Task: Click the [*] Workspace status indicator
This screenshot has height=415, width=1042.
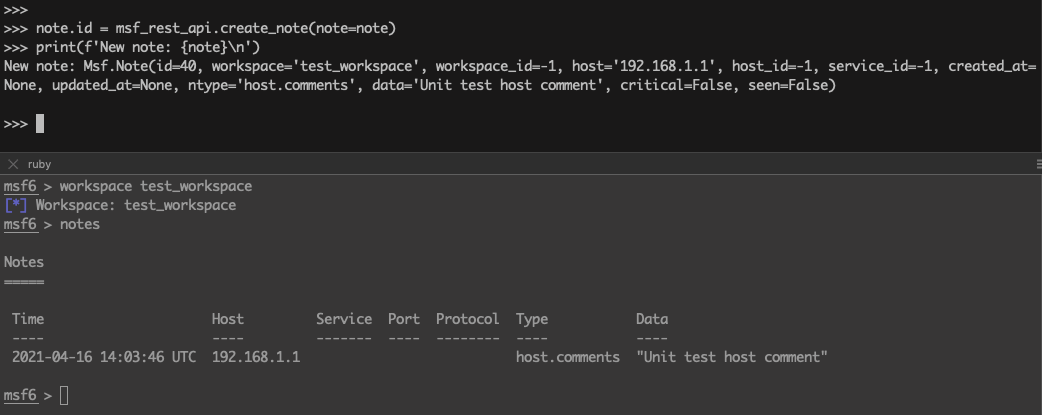Action: click(16, 205)
